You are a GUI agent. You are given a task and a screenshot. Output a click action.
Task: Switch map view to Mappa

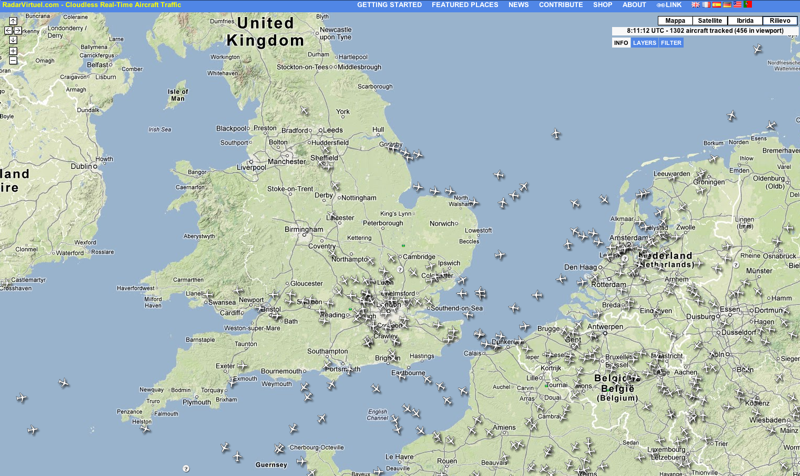[x=675, y=20]
